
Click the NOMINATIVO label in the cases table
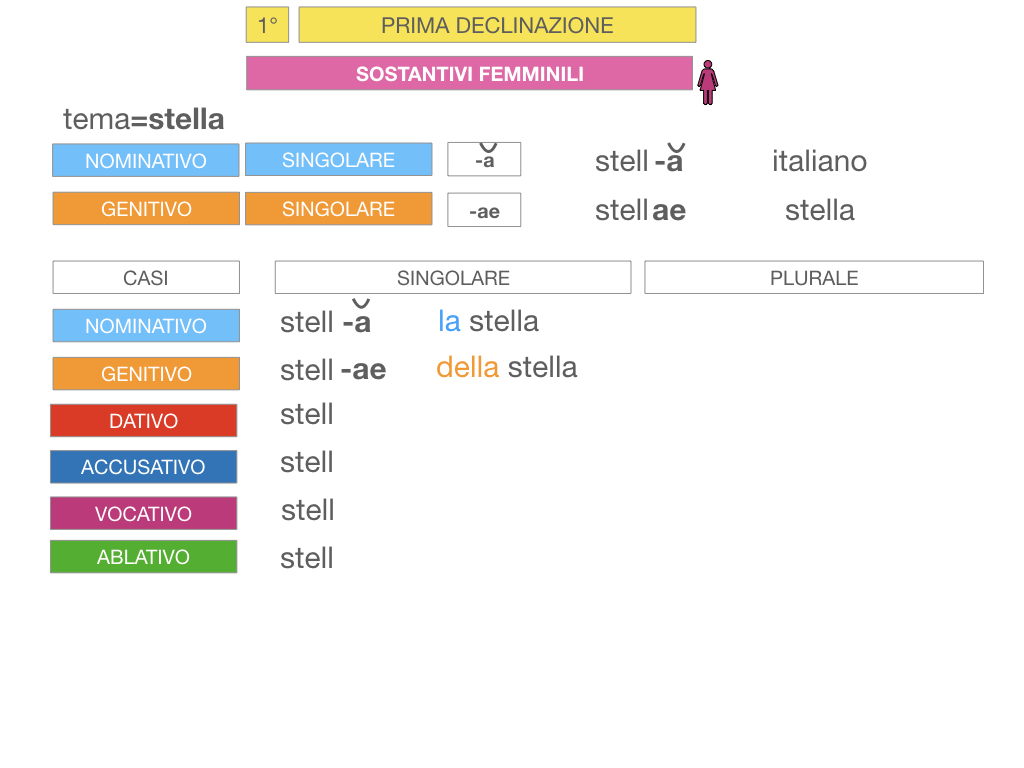(x=146, y=326)
